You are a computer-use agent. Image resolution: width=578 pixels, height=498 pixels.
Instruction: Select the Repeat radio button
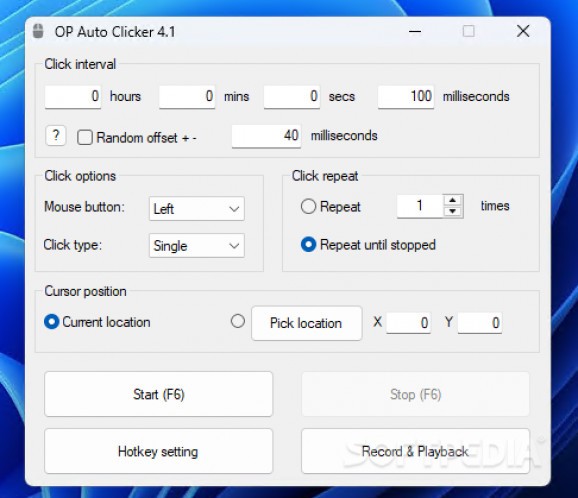308,206
